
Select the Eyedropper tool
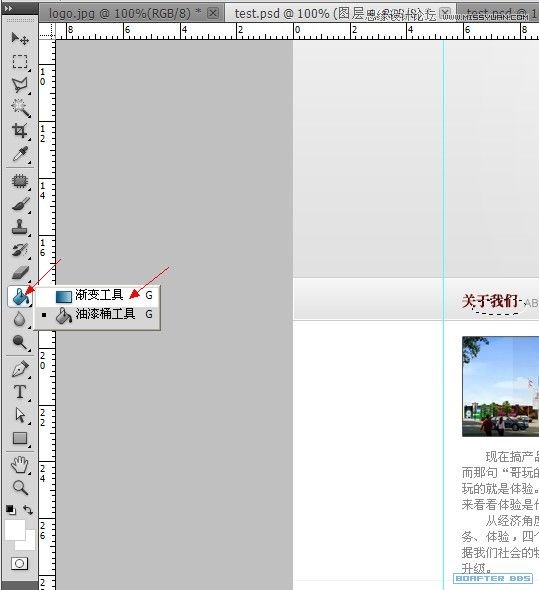[x=20, y=154]
